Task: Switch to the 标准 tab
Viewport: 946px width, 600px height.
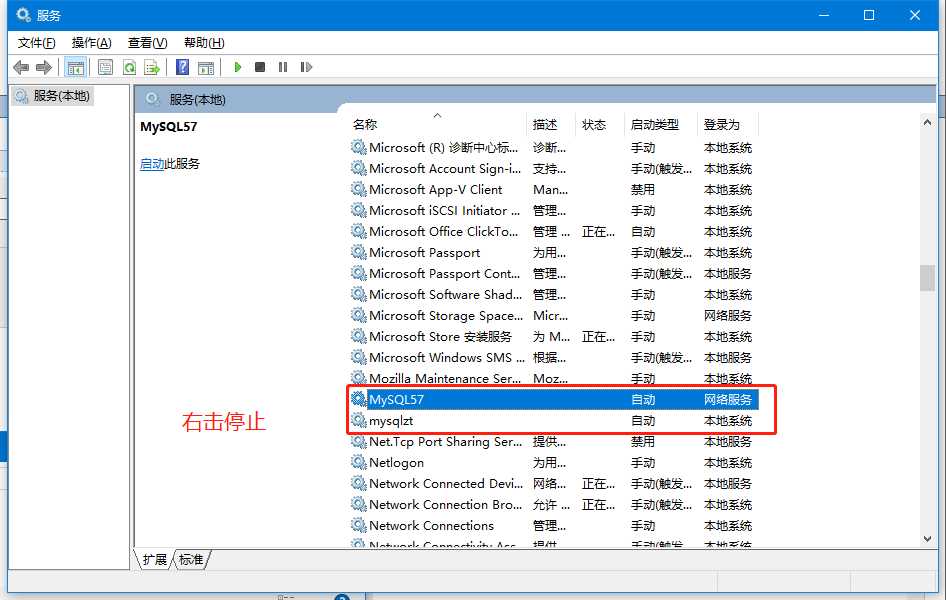Action: [191, 560]
